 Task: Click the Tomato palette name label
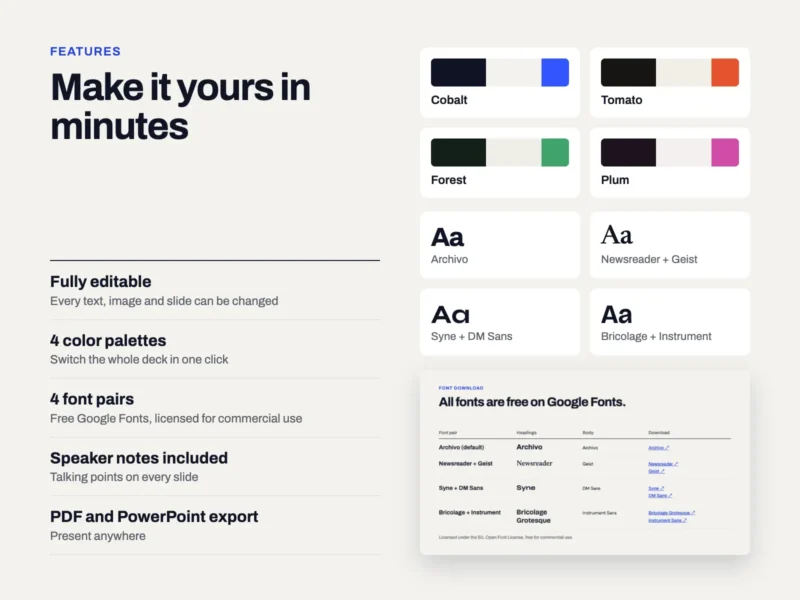pyautogui.click(x=621, y=100)
